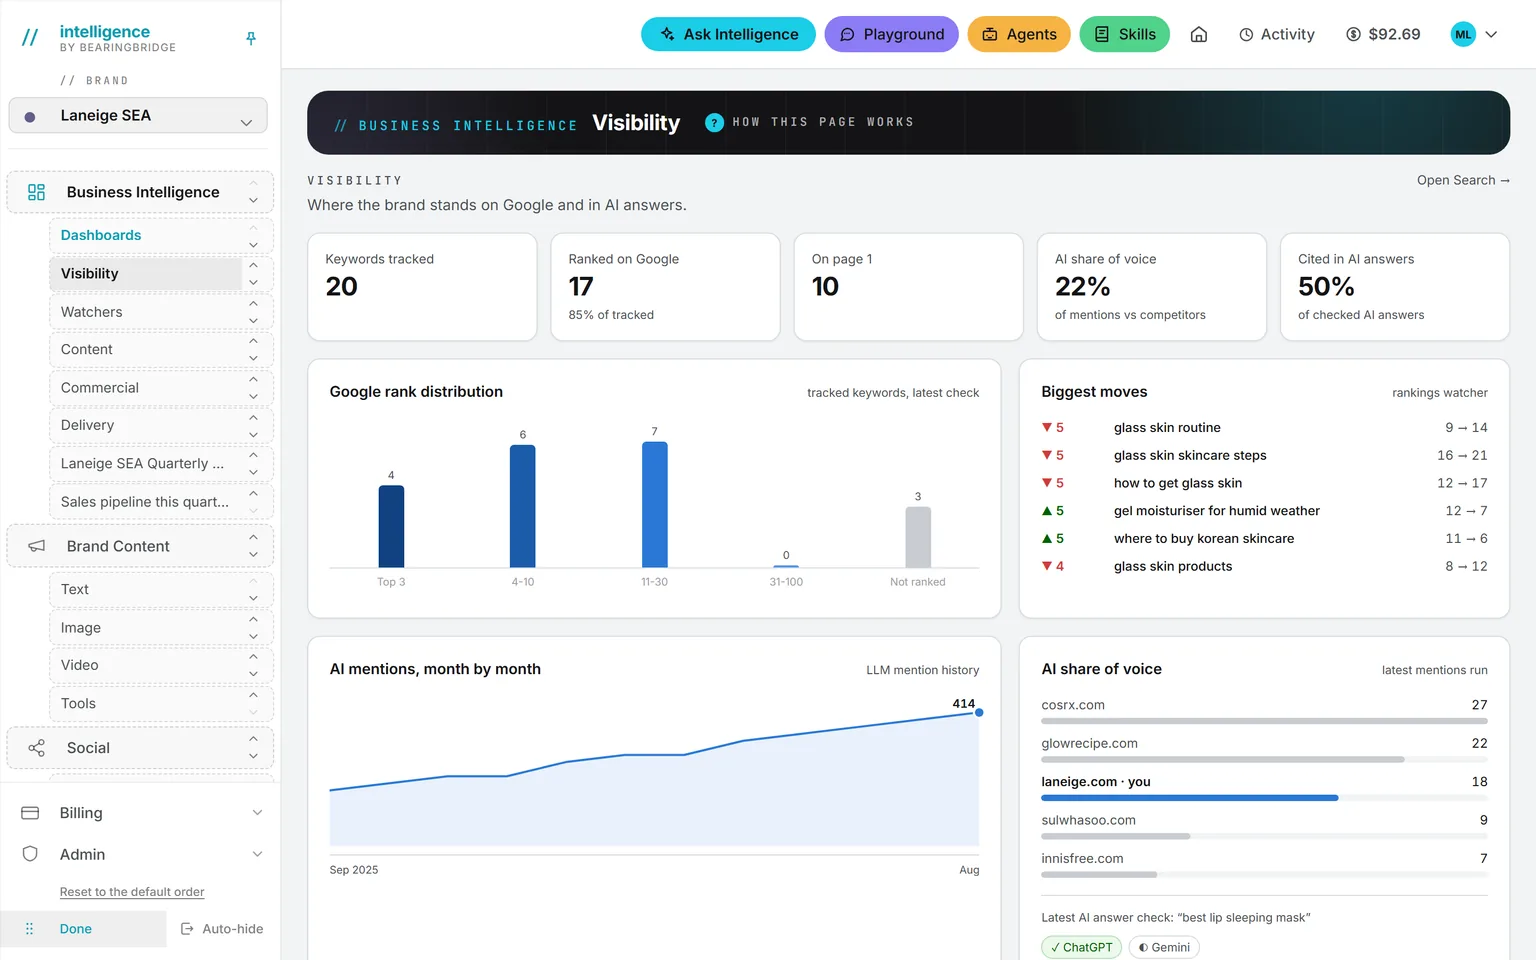Image resolution: width=1536 pixels, height=960 pixels.
Task: Toggle Auto-hide for the sidebar
Action: pos(222,929)
